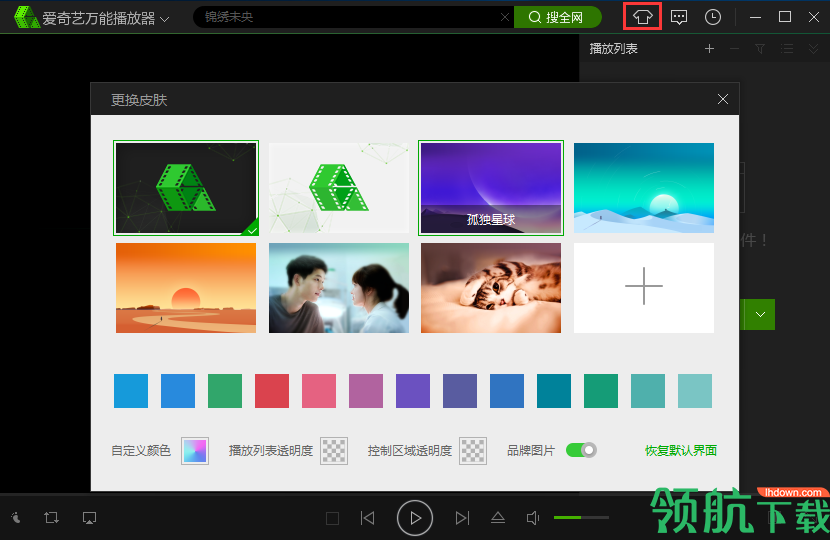Select the kitten photo skin
The width and height of the screenshot is (830, 540).
pos(491,288)
